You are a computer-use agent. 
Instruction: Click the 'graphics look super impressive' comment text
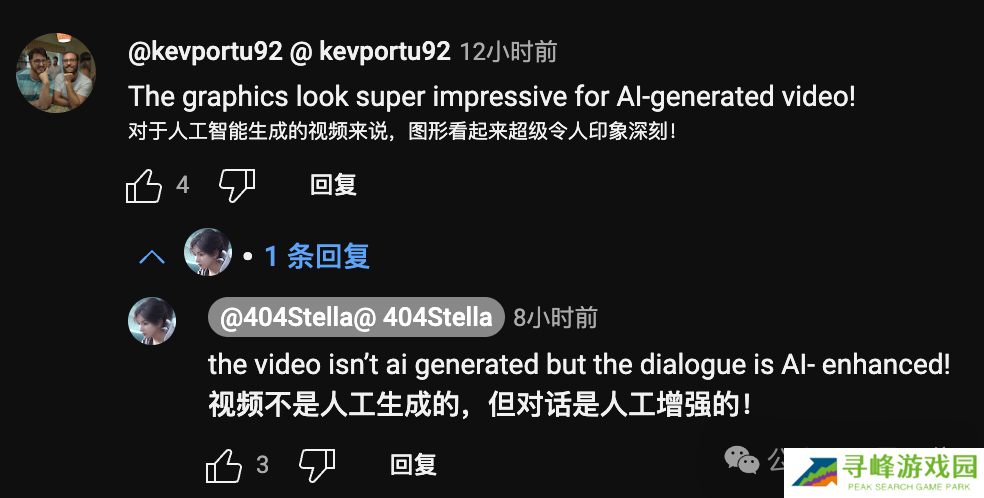[x=492, y=97]
